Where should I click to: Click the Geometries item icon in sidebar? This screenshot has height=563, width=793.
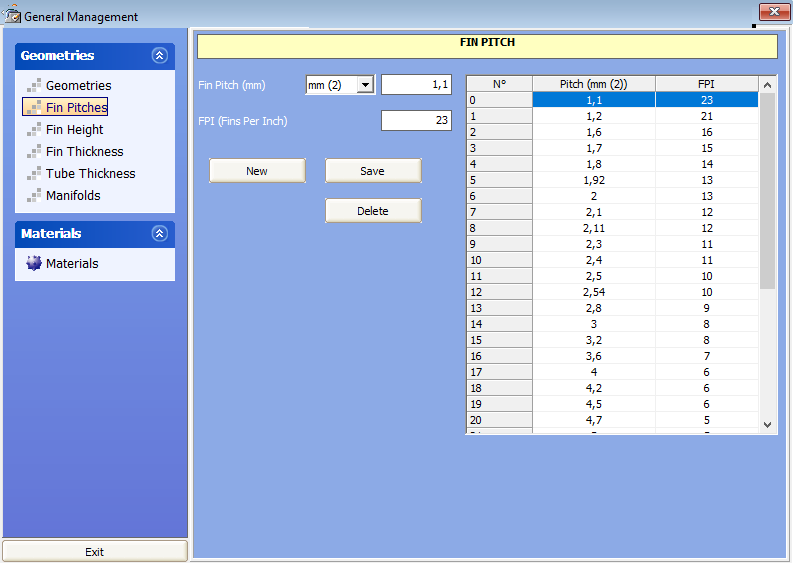[34, 86]
